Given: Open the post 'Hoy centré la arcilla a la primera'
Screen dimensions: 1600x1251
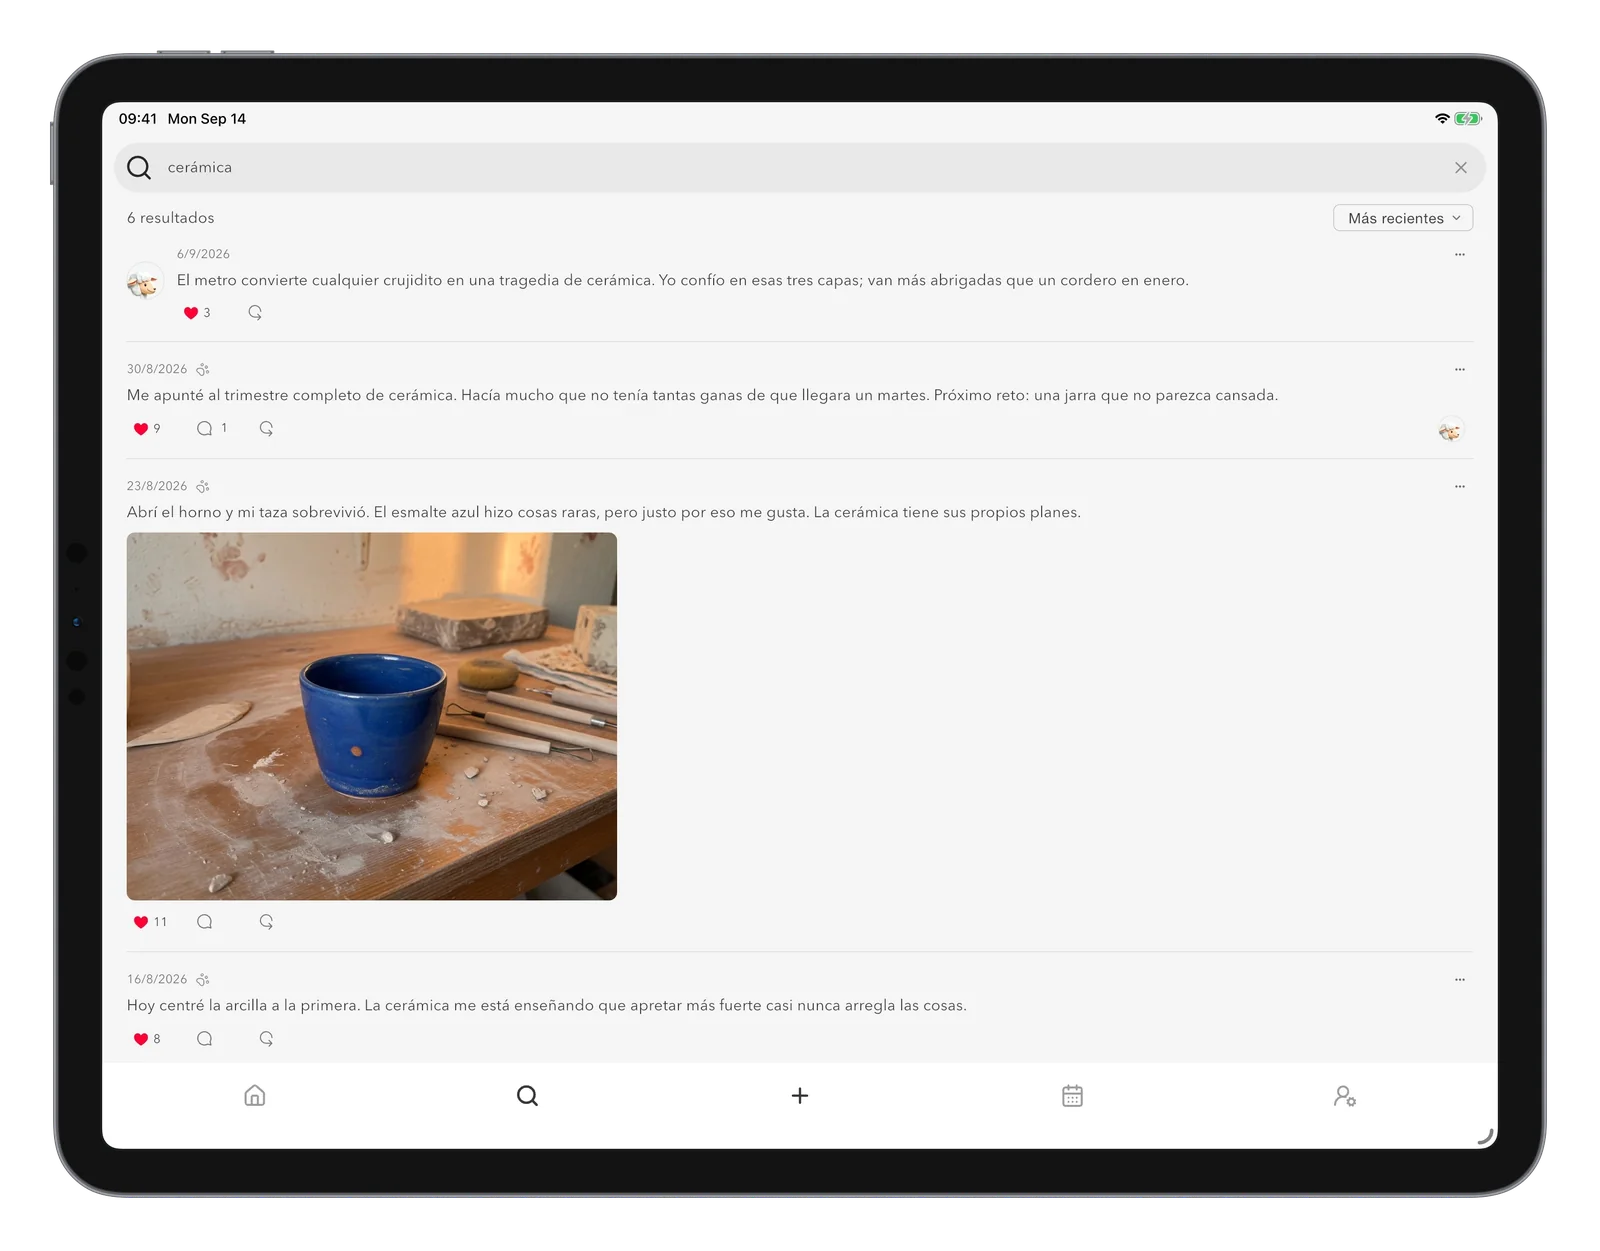Looking at the screenshot, I should (547, 1006).
